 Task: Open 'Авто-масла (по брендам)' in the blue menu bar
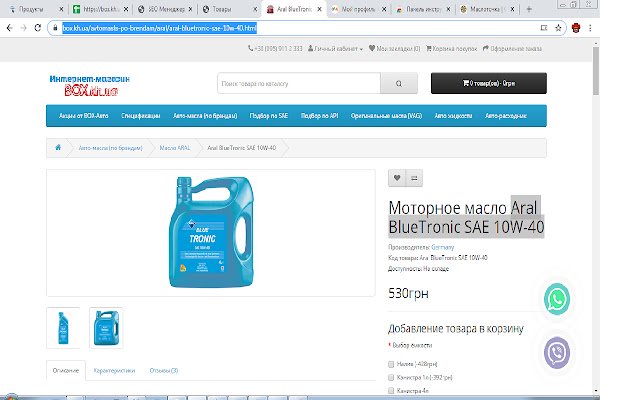(205, 116)
